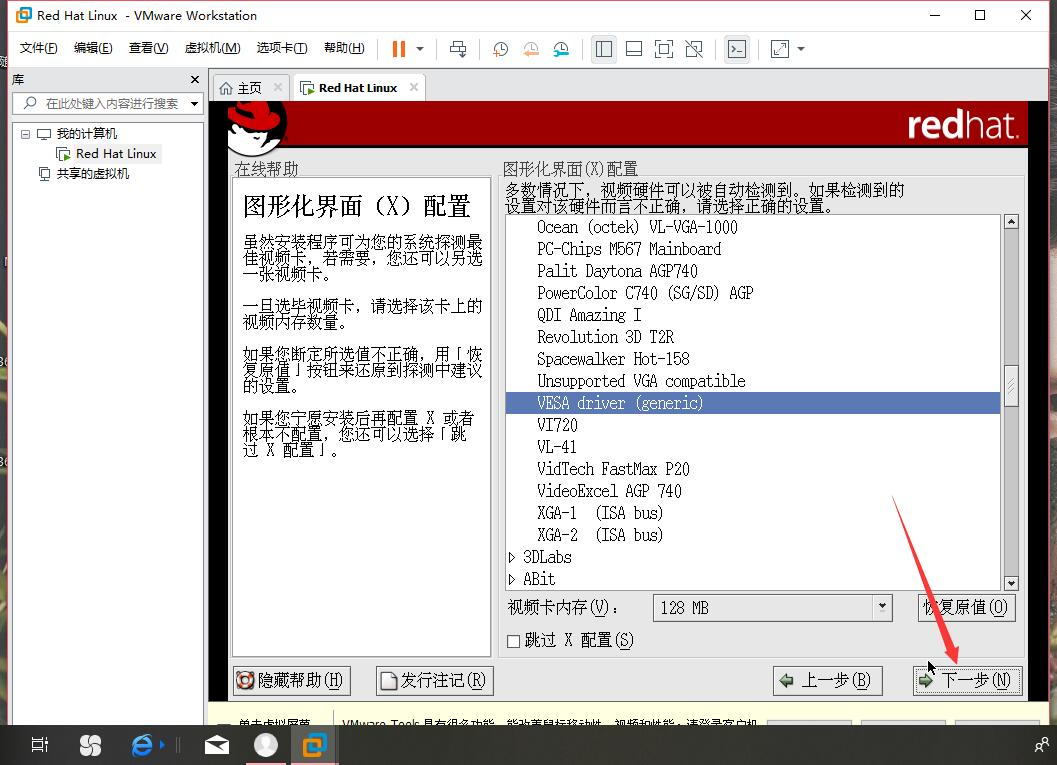1057x765 pixels.
Task: Select VideoExcel AGP 740 entry
Action: point(752,491)
